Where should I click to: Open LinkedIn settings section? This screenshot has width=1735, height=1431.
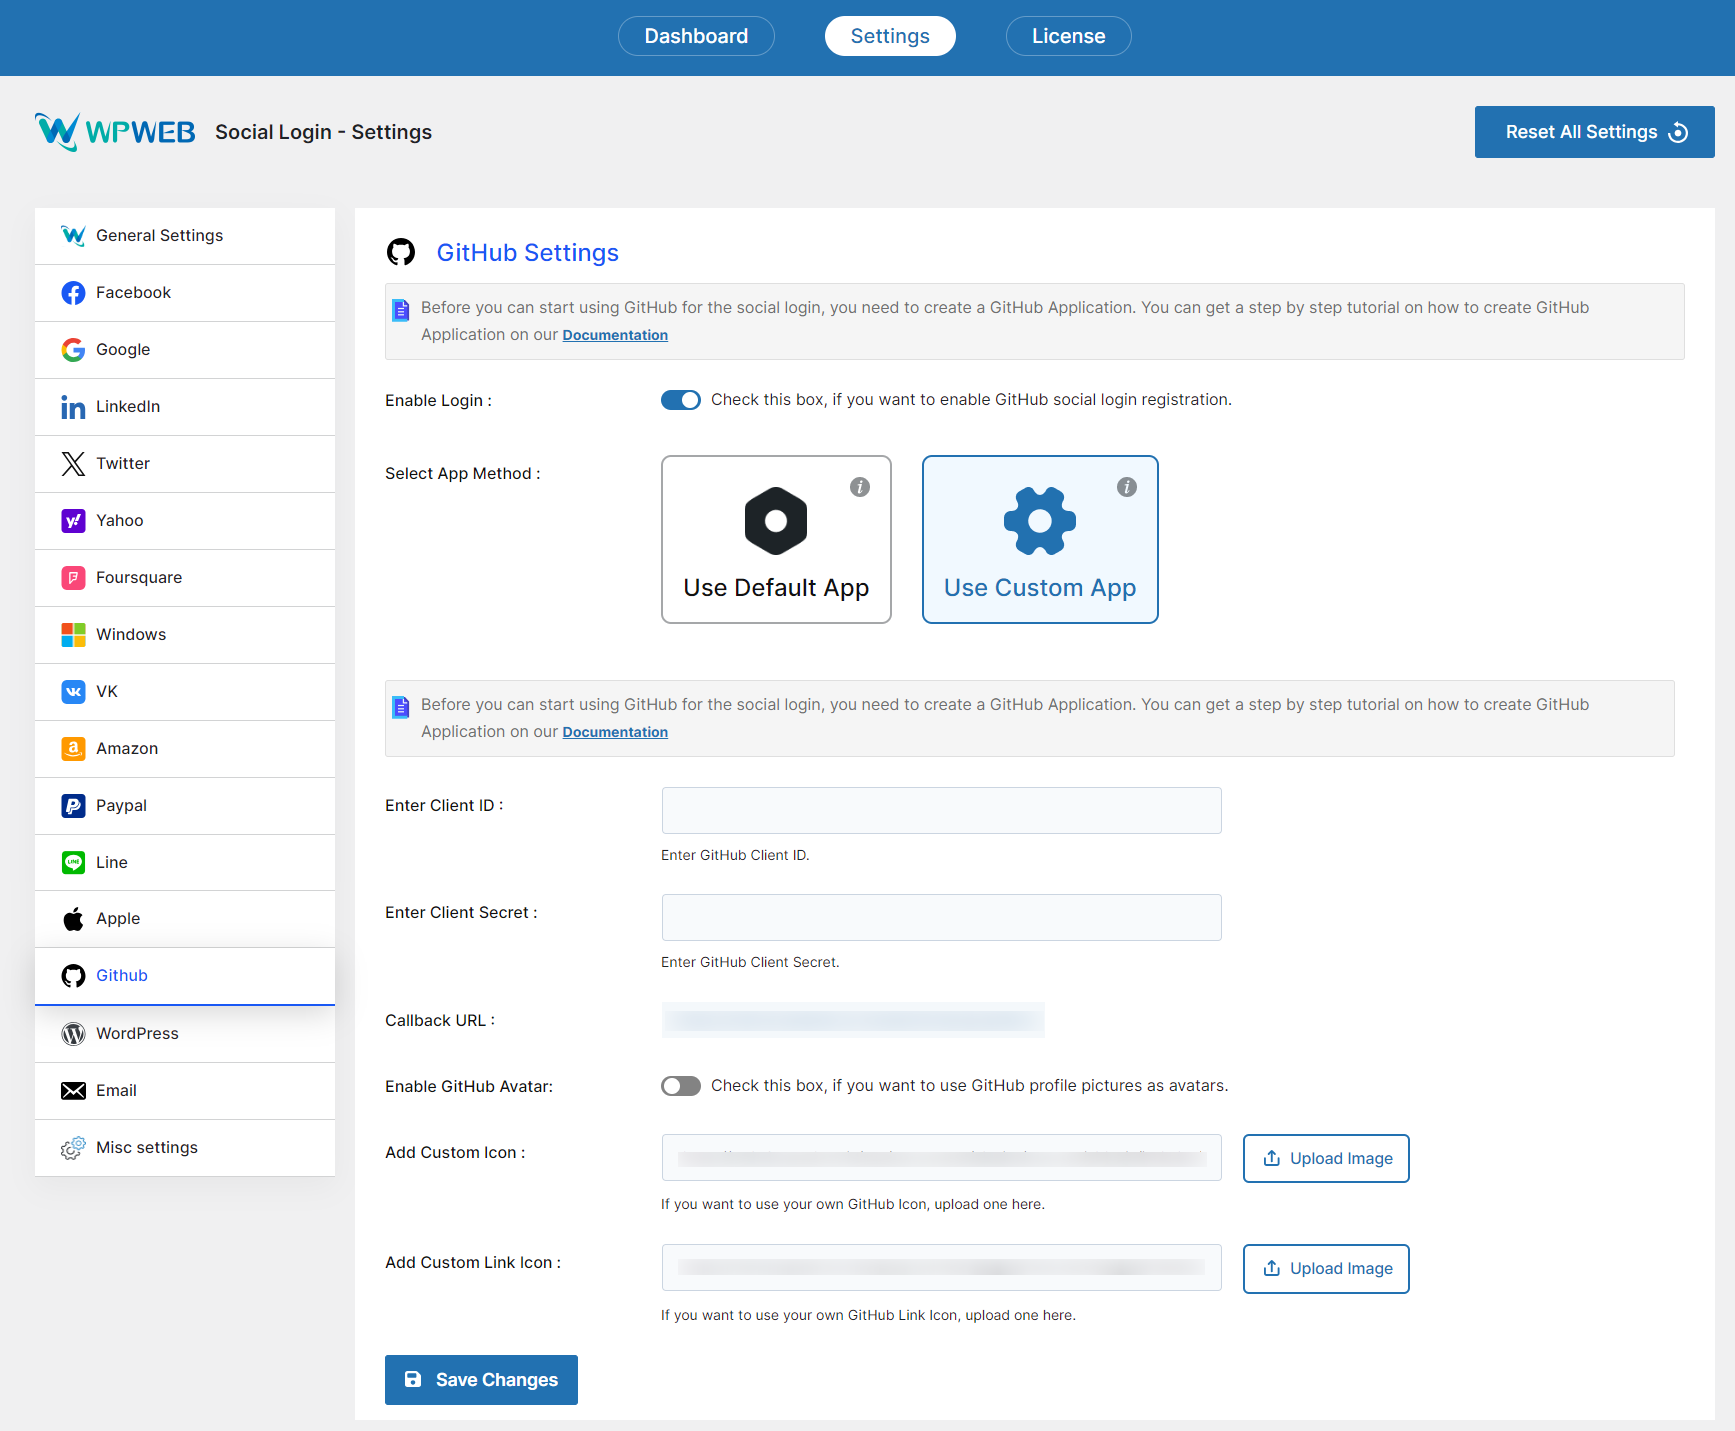185,407
